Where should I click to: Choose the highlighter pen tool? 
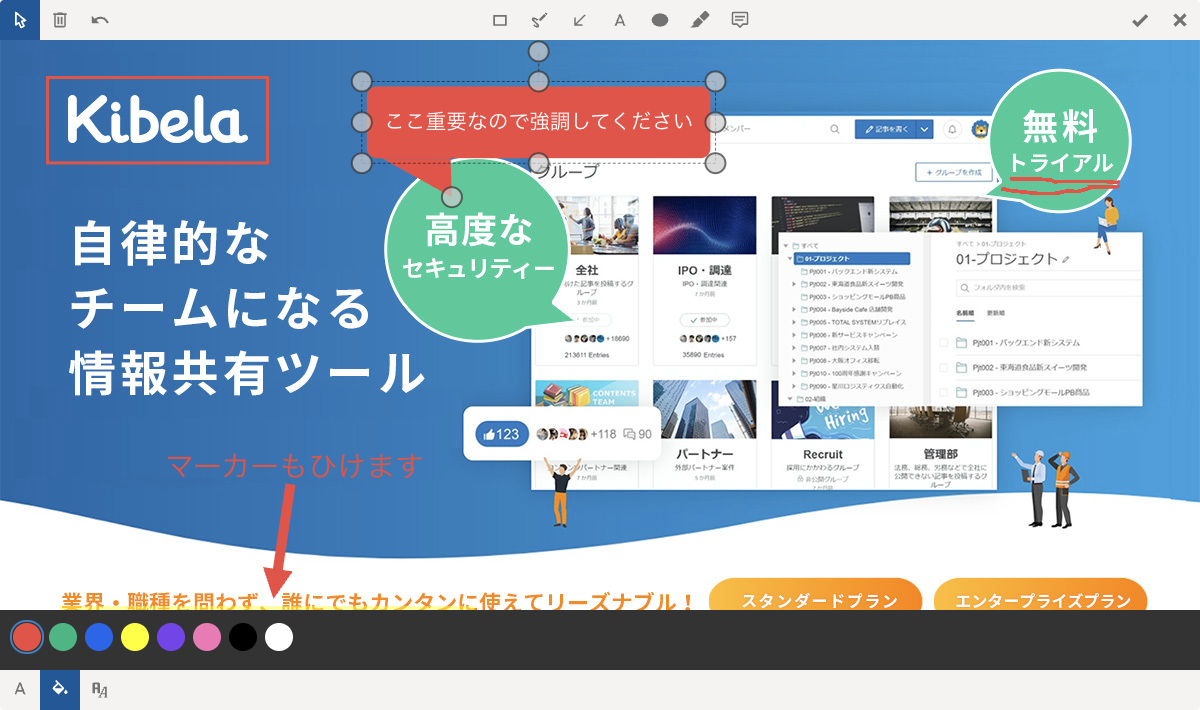(700, 20)
